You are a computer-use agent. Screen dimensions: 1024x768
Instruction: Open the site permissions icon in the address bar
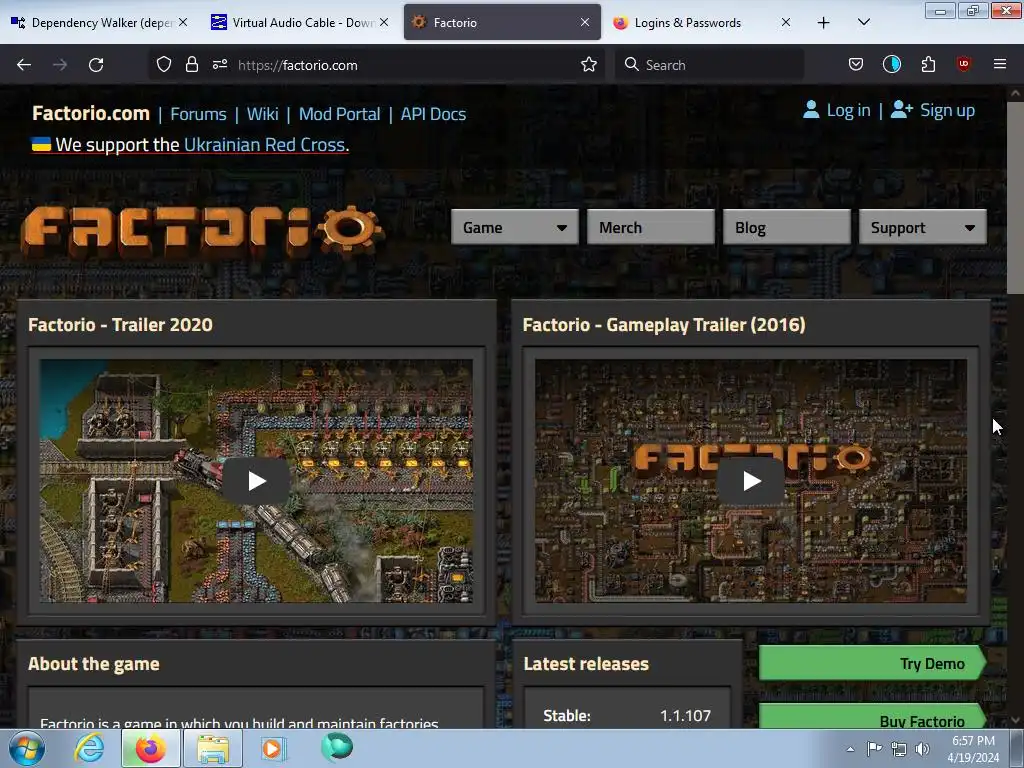(219, 65)
